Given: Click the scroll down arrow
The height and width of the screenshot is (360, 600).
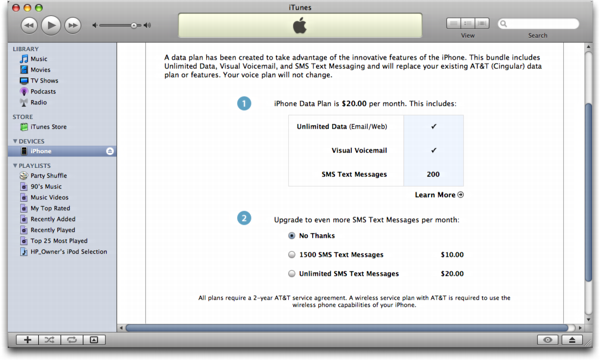Looking at the screenshot, I should tap(589, 319).
